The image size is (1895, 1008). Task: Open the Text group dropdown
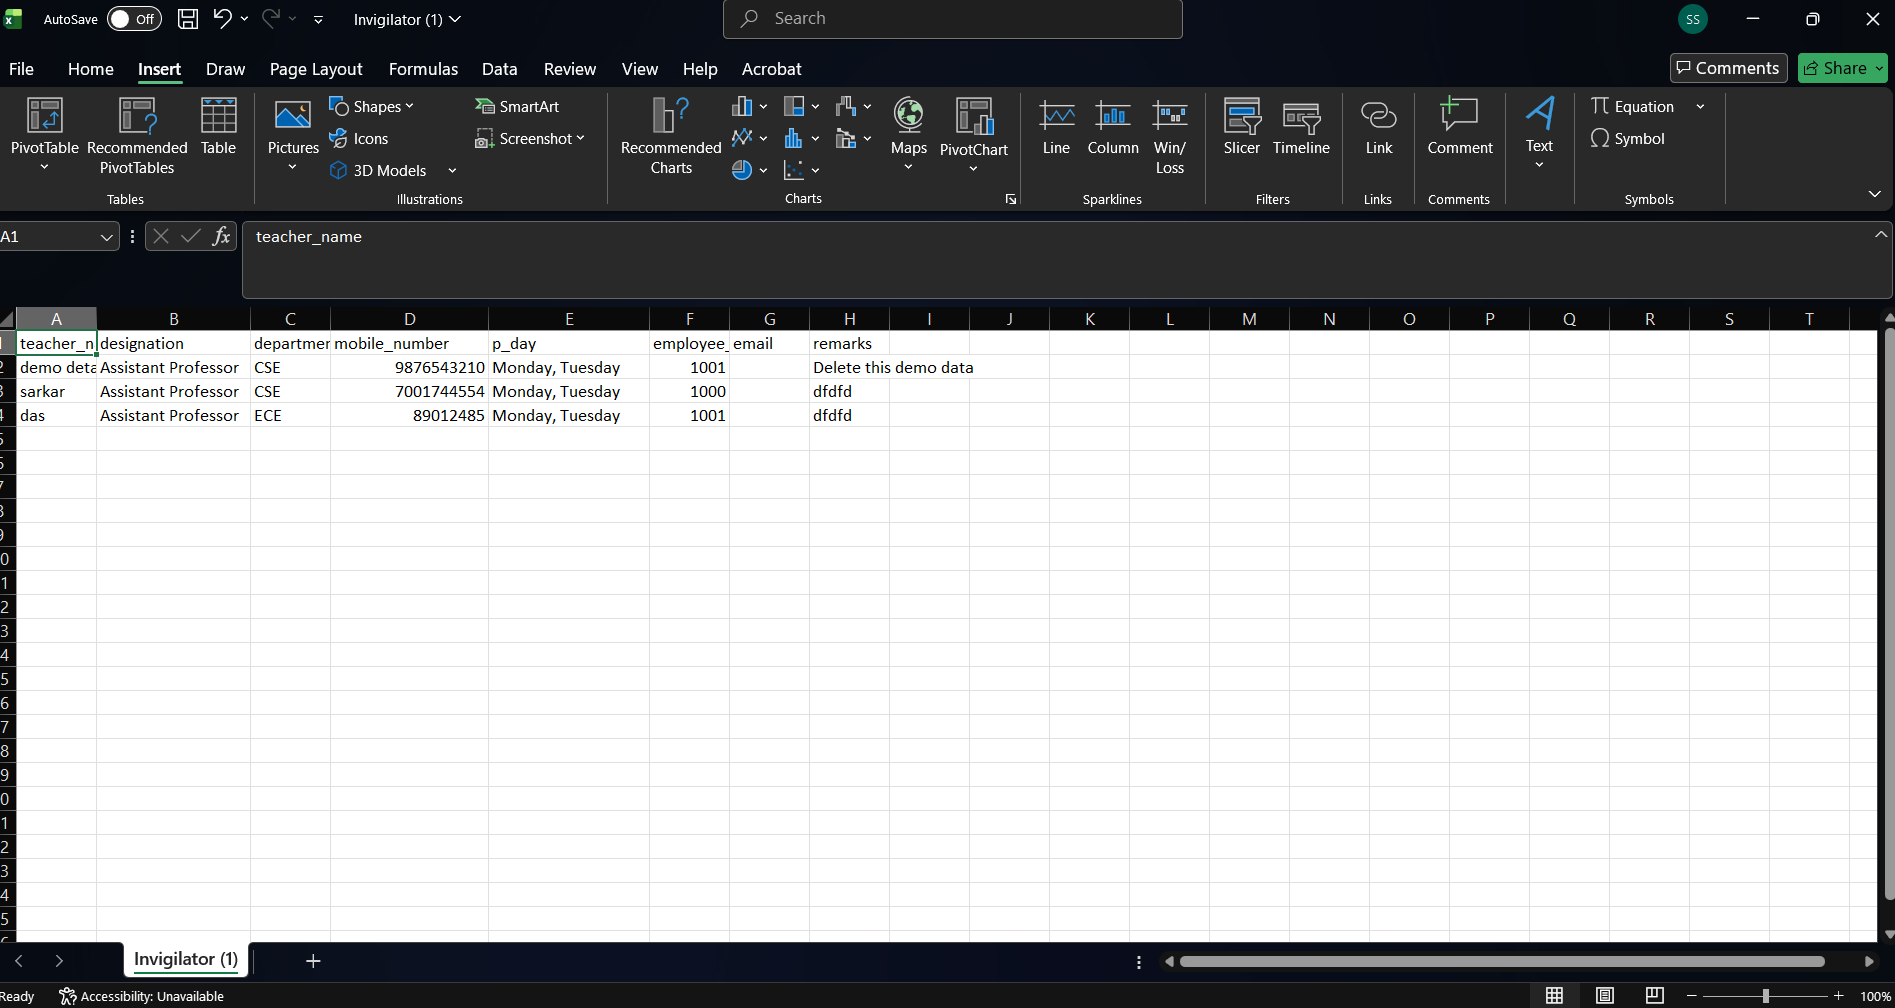1539,165
